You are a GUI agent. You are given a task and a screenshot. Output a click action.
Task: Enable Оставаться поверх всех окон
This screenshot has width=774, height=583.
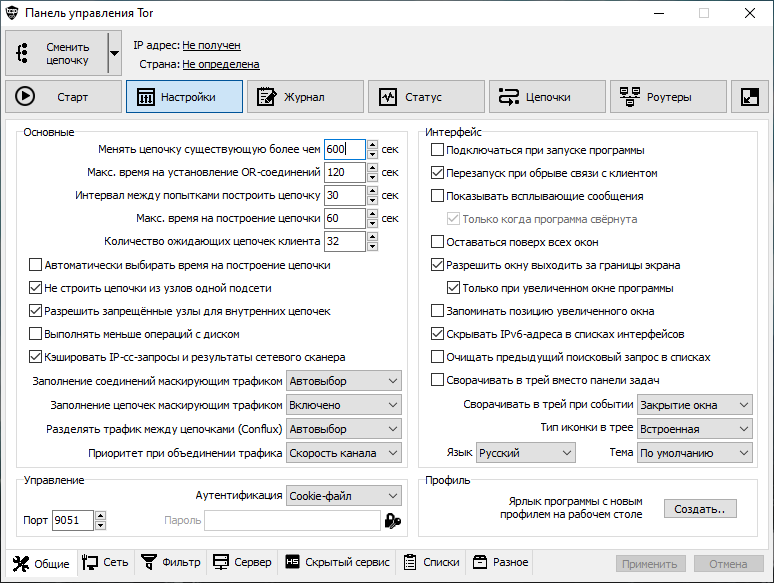(437, 242)
